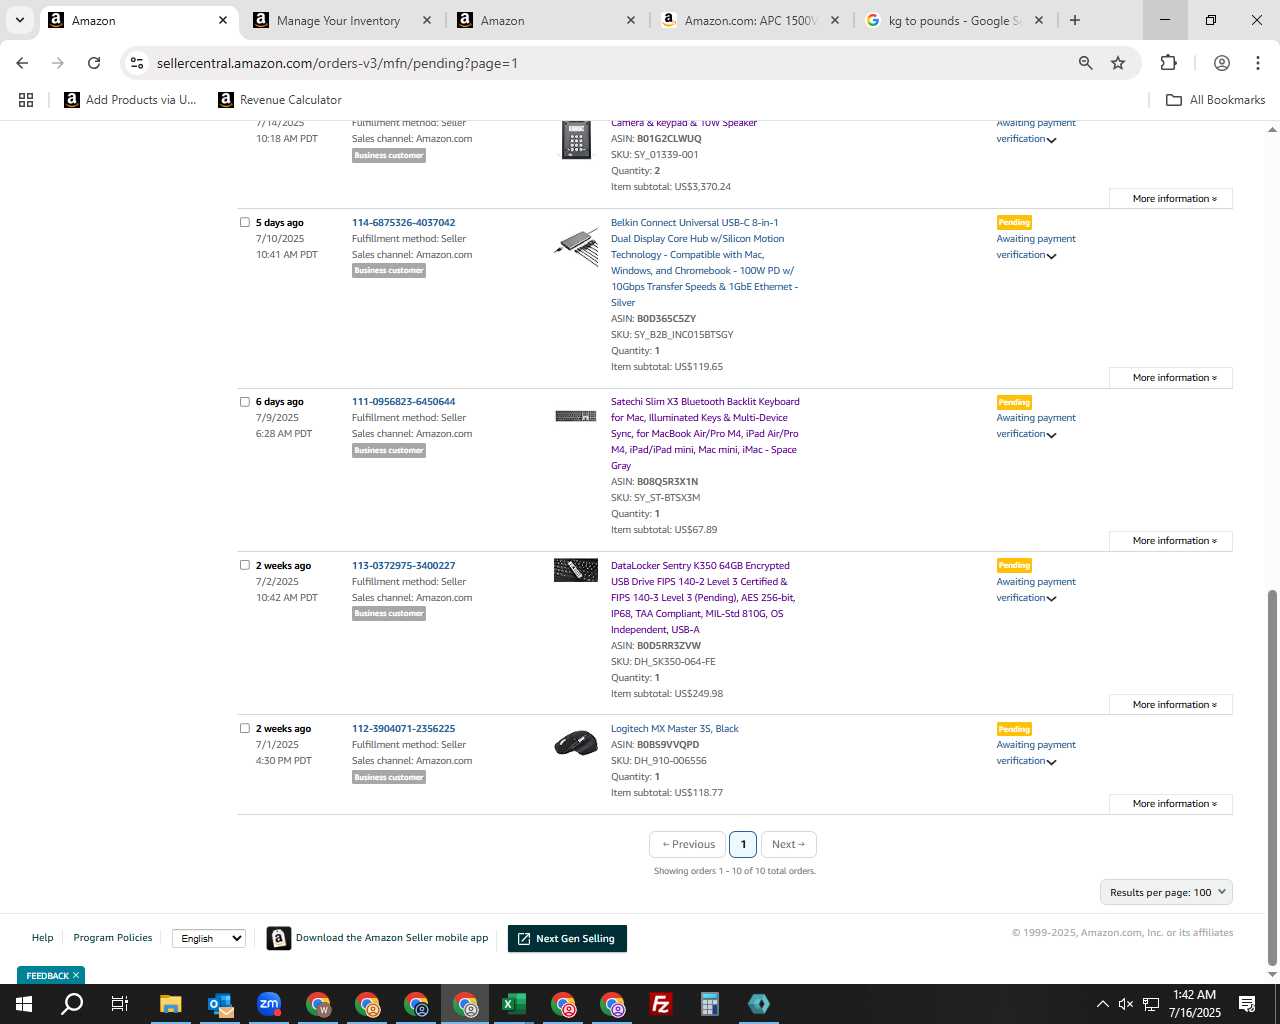Switch to the kg to pounds Google tab
The image size is (1280, 1024).
[953, 20]
